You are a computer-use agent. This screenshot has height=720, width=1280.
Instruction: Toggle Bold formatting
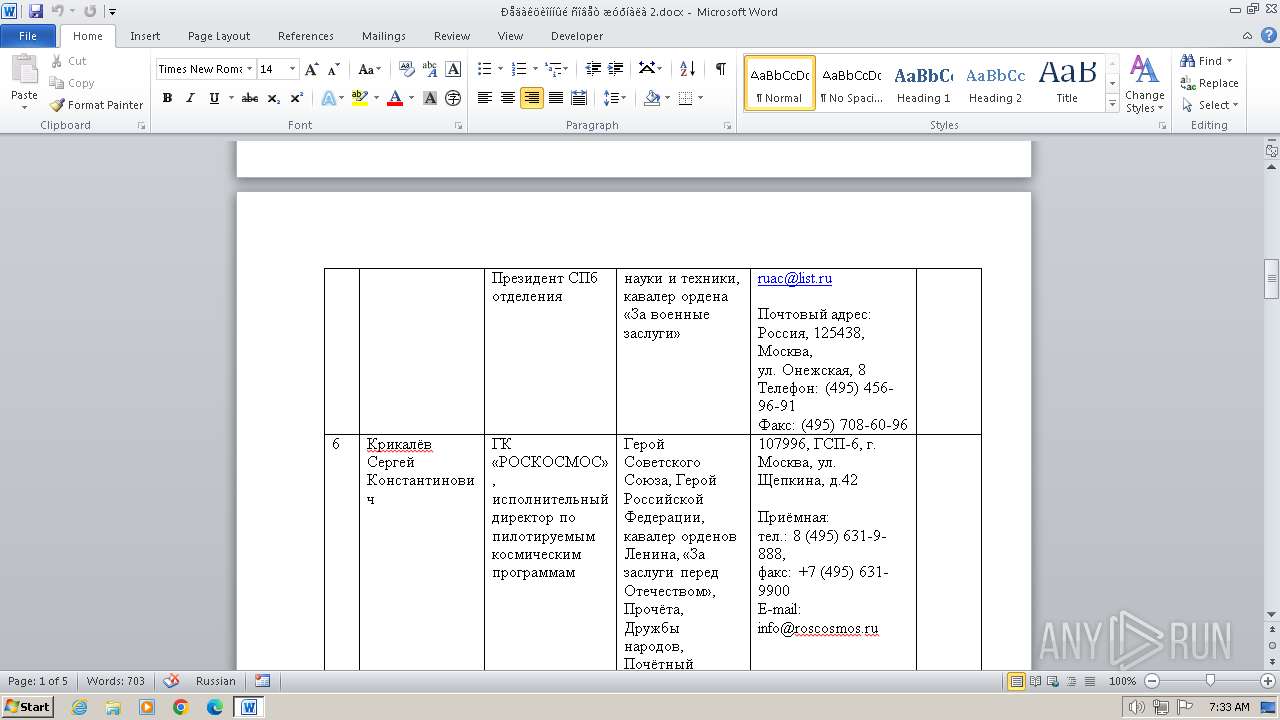[167, 98]
